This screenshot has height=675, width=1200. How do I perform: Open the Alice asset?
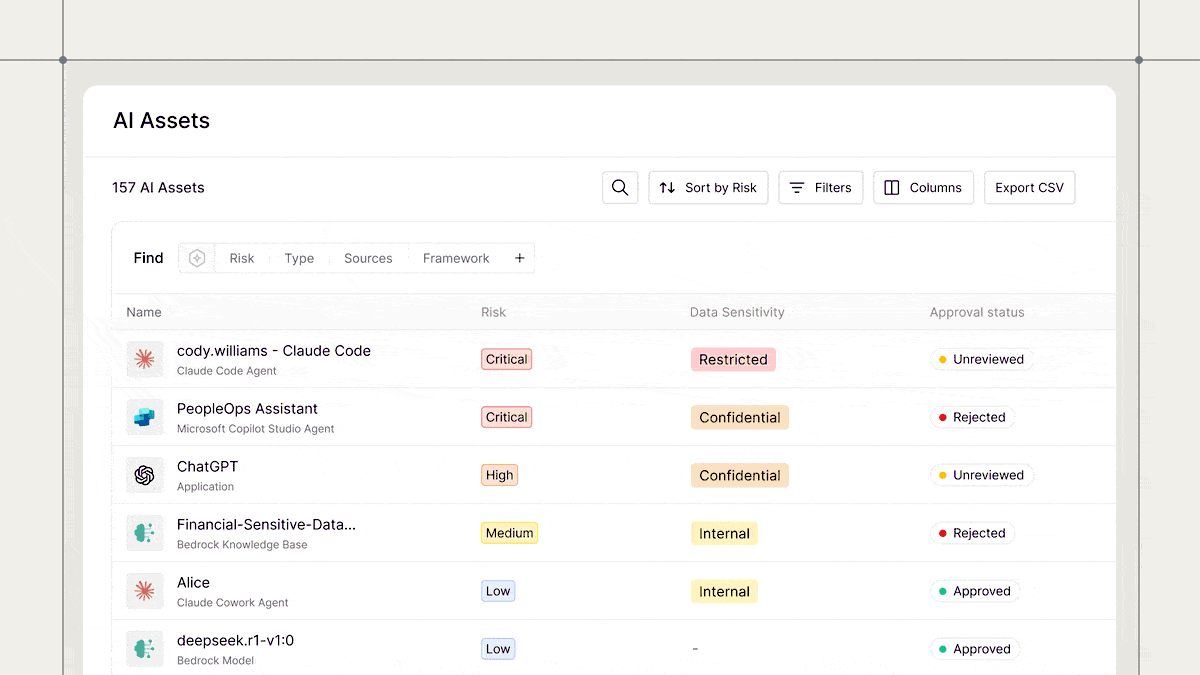pos(193,583)
